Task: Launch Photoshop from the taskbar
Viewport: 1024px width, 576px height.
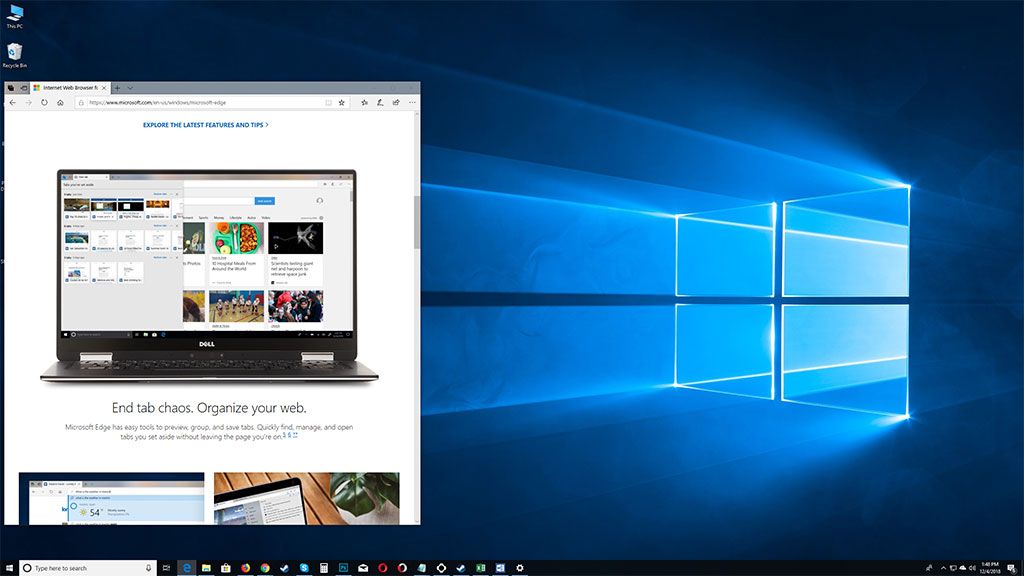Action: coord(343,567)
